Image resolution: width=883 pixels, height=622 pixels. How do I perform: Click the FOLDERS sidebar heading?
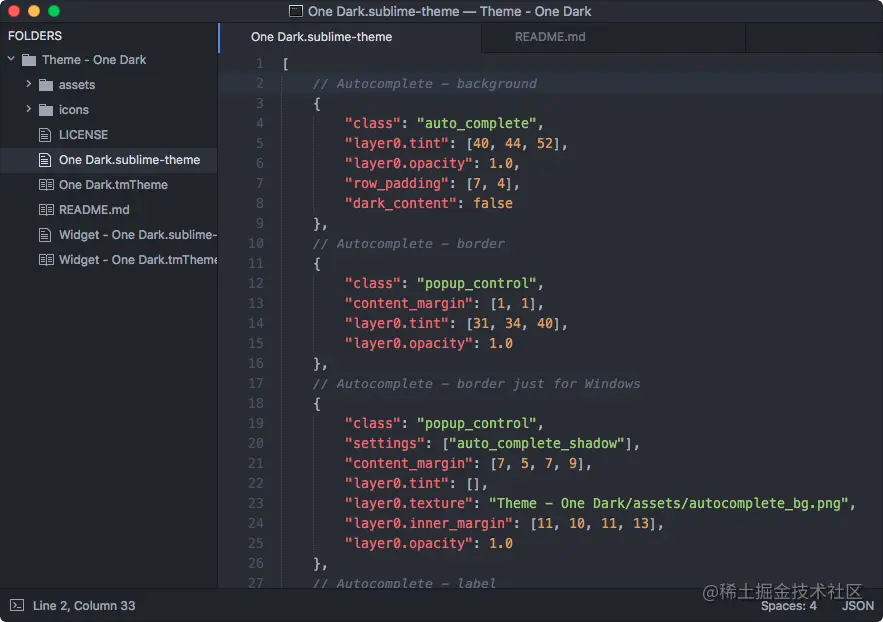[35, 35]
